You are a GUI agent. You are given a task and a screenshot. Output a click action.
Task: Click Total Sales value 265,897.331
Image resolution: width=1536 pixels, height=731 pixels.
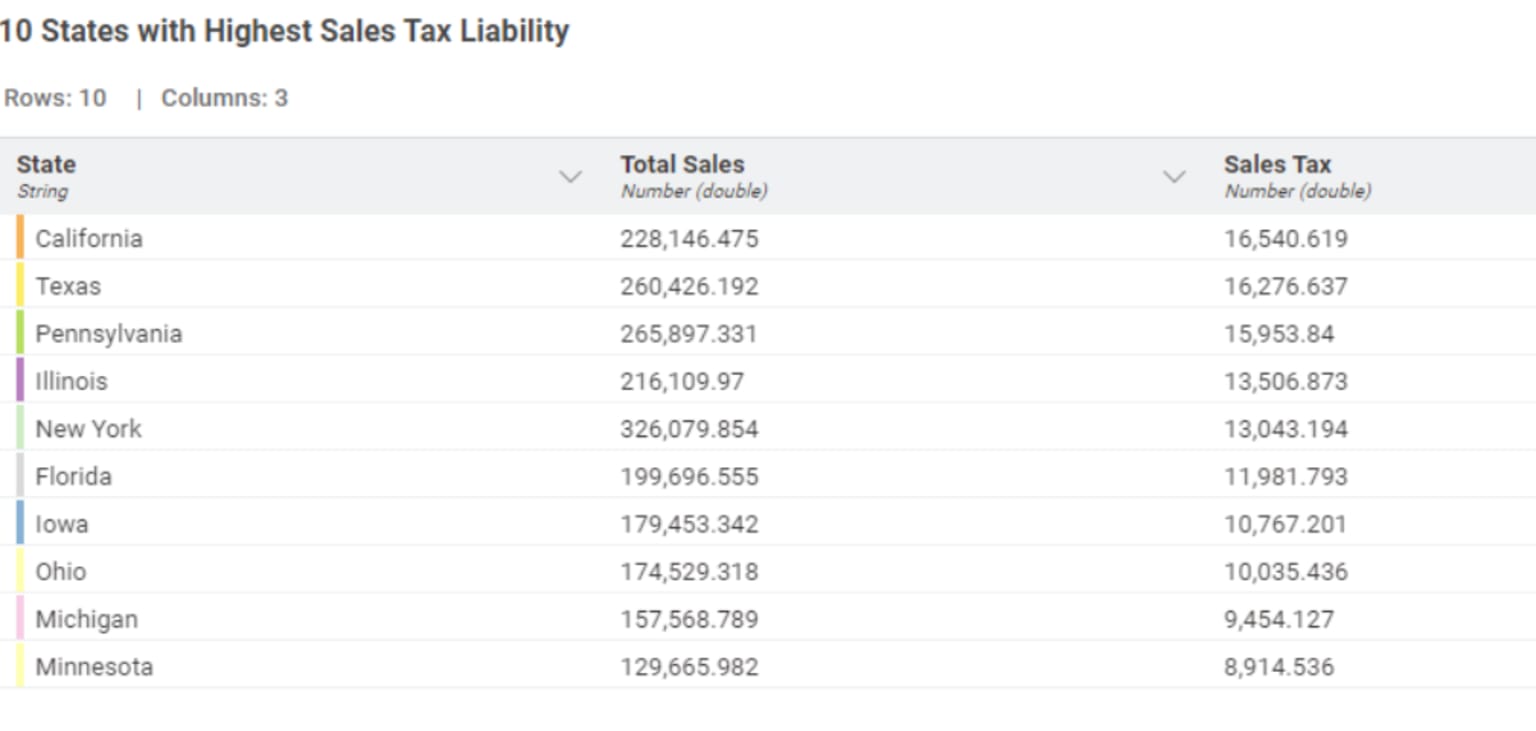tap(688, 333)
